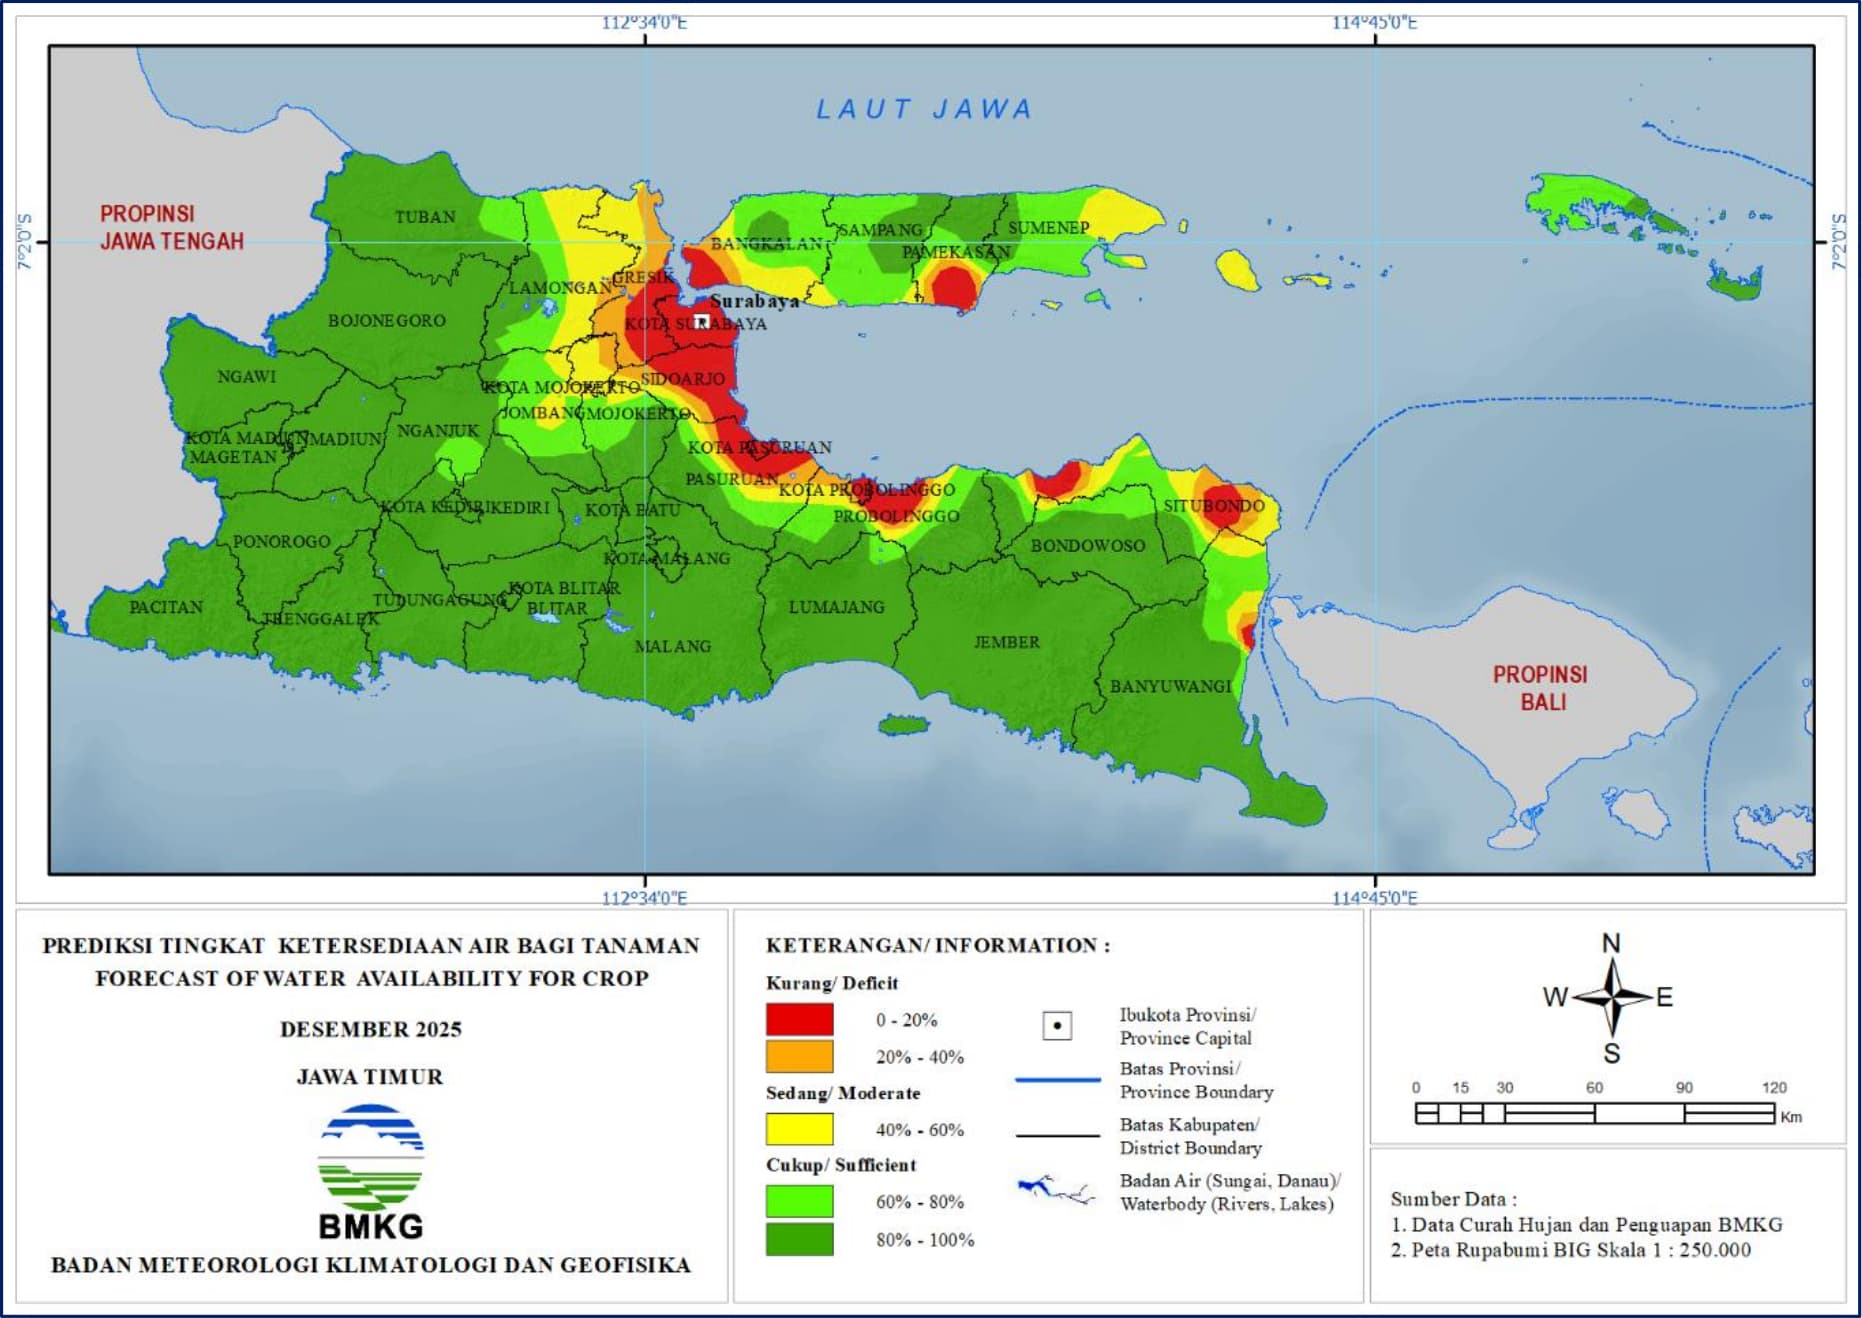Click the JEMBER district label
The height and width of the screenshot is (1318, 1862).
pos(1006,642)
